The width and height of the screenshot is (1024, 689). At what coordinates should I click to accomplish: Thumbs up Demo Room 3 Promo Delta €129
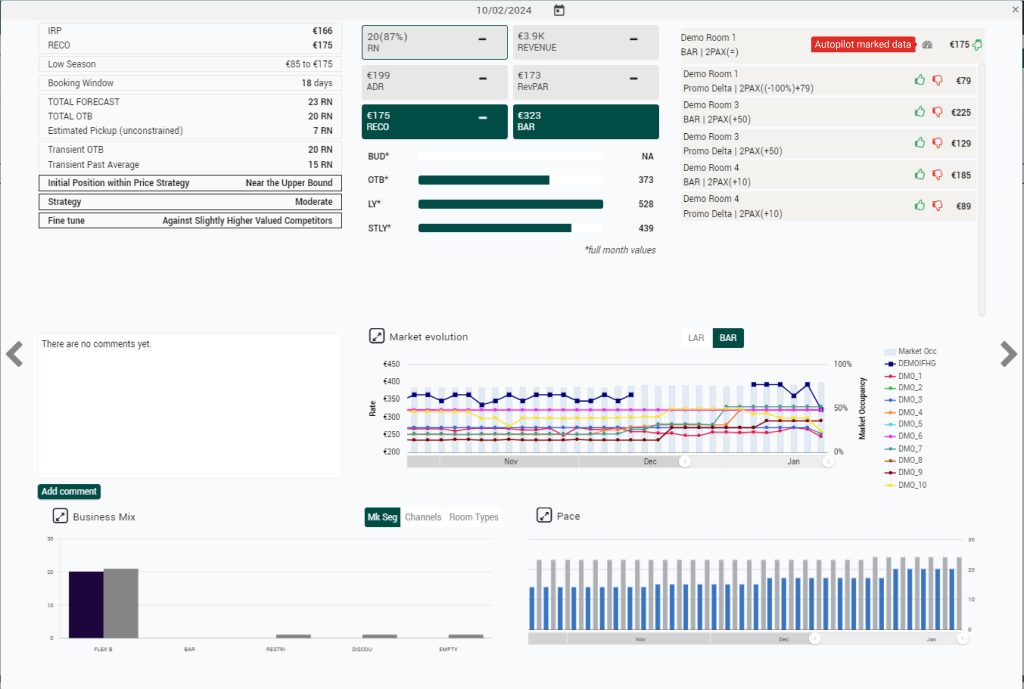point(920,142)
